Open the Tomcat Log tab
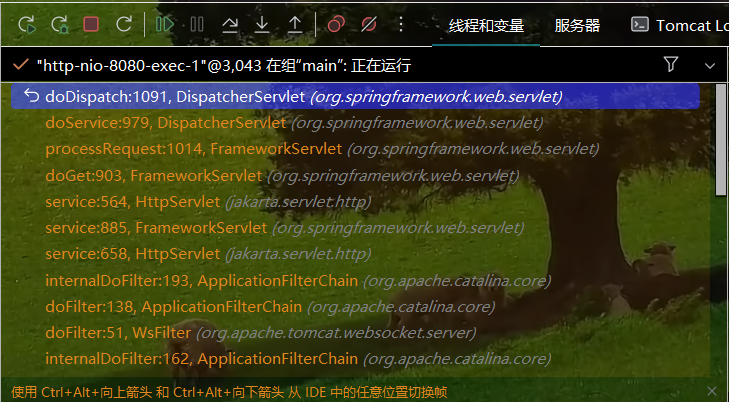This screenshot has height=402, width=729. click(x=680, y=26)
